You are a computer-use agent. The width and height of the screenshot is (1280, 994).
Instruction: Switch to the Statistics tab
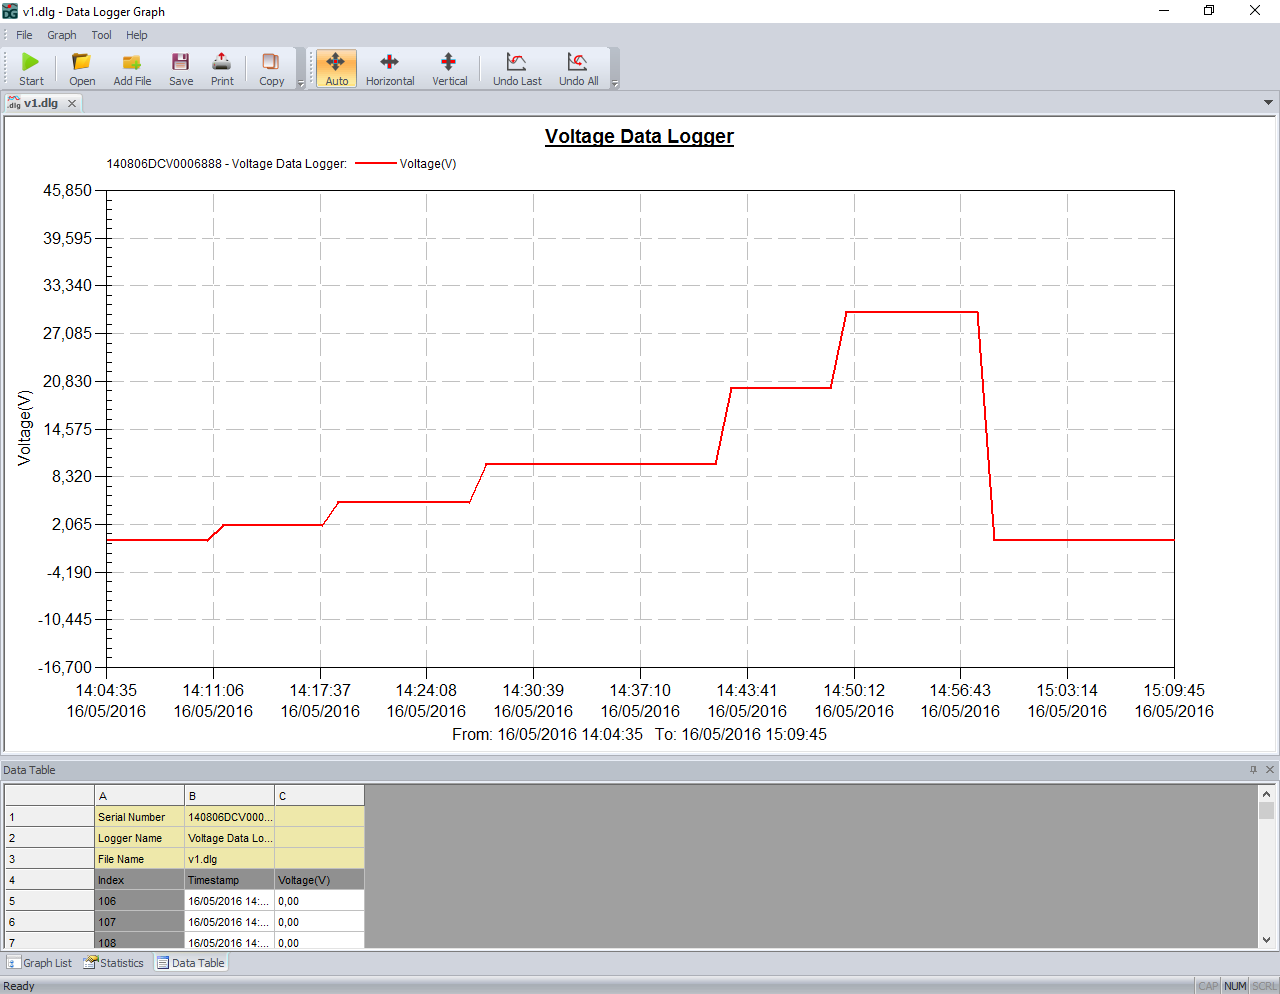click(x=114, y=963)
